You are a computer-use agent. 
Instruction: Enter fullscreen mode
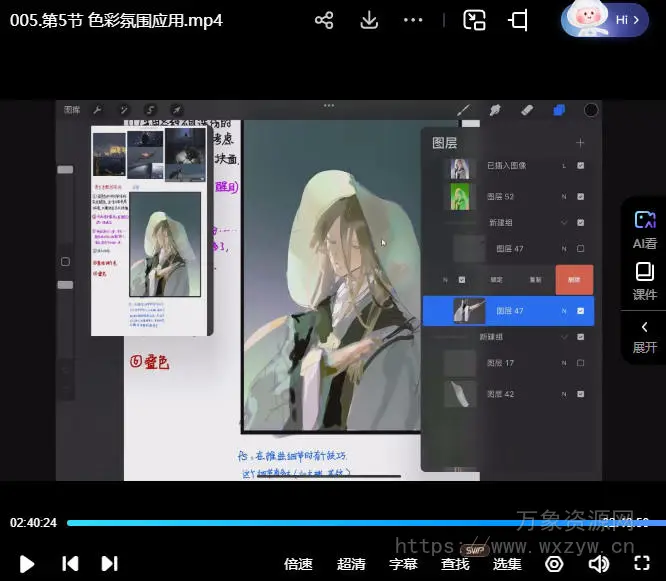coord(639,564)
